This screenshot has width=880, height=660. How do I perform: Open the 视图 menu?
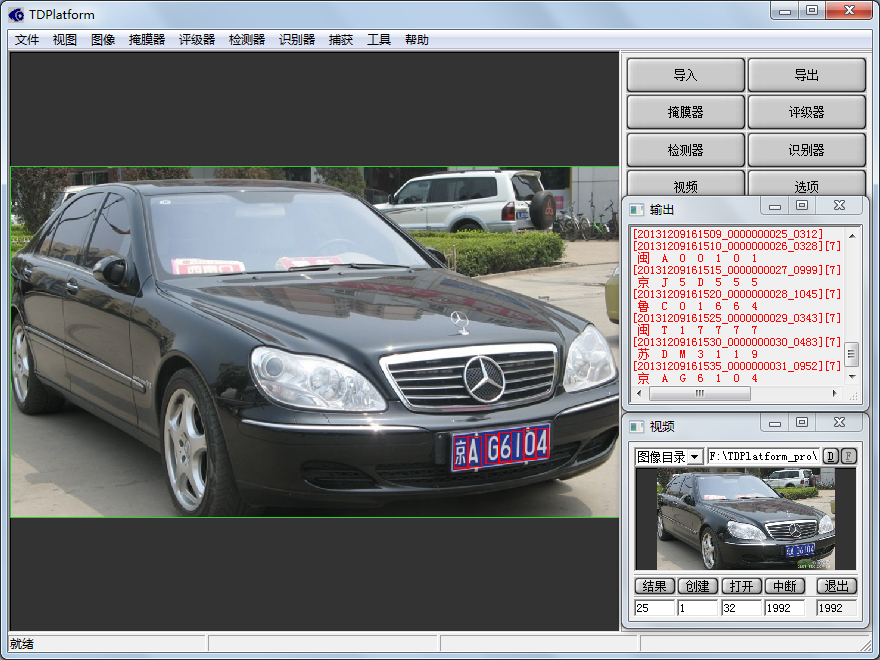(x=65, y=40)
